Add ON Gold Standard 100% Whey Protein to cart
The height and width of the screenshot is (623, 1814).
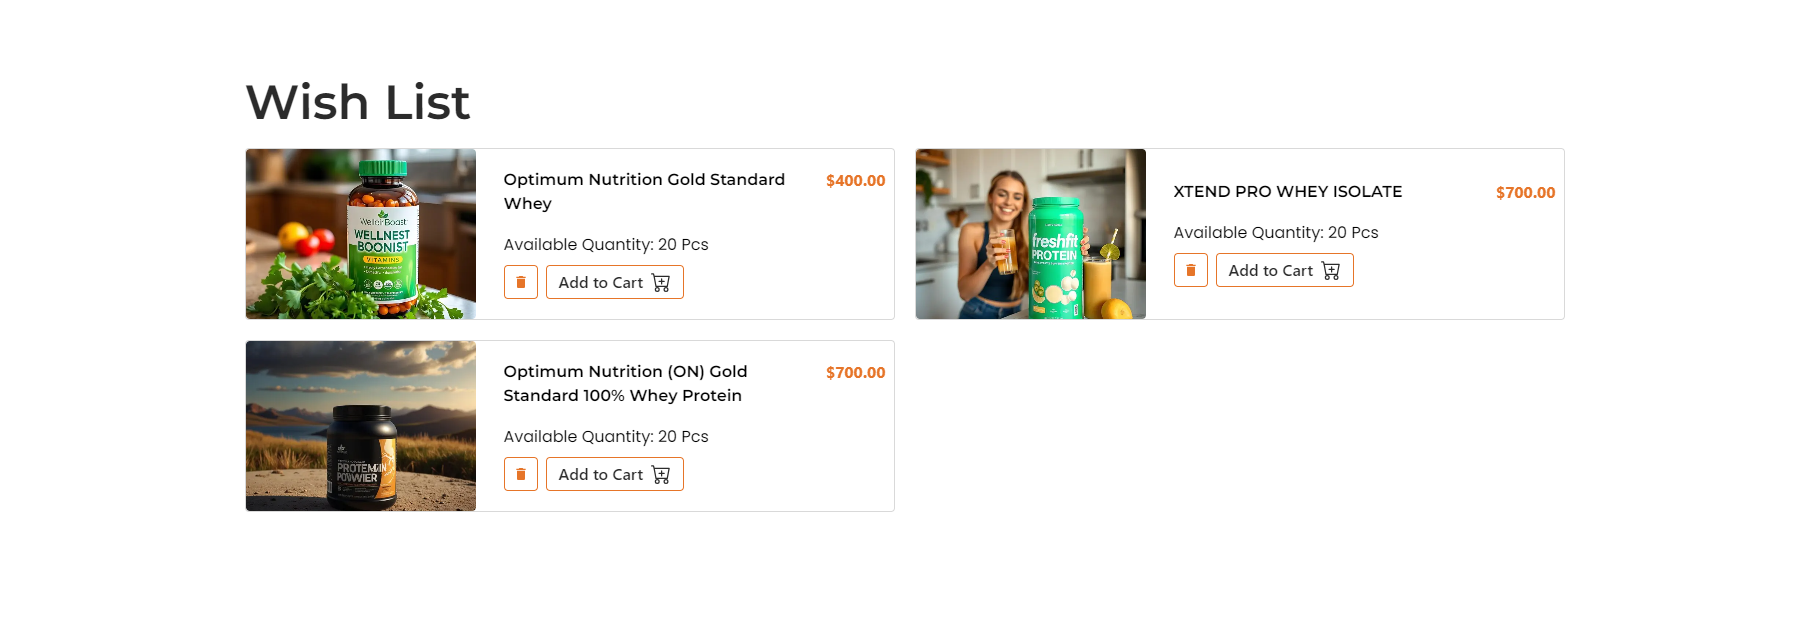(x=614, y=474)
